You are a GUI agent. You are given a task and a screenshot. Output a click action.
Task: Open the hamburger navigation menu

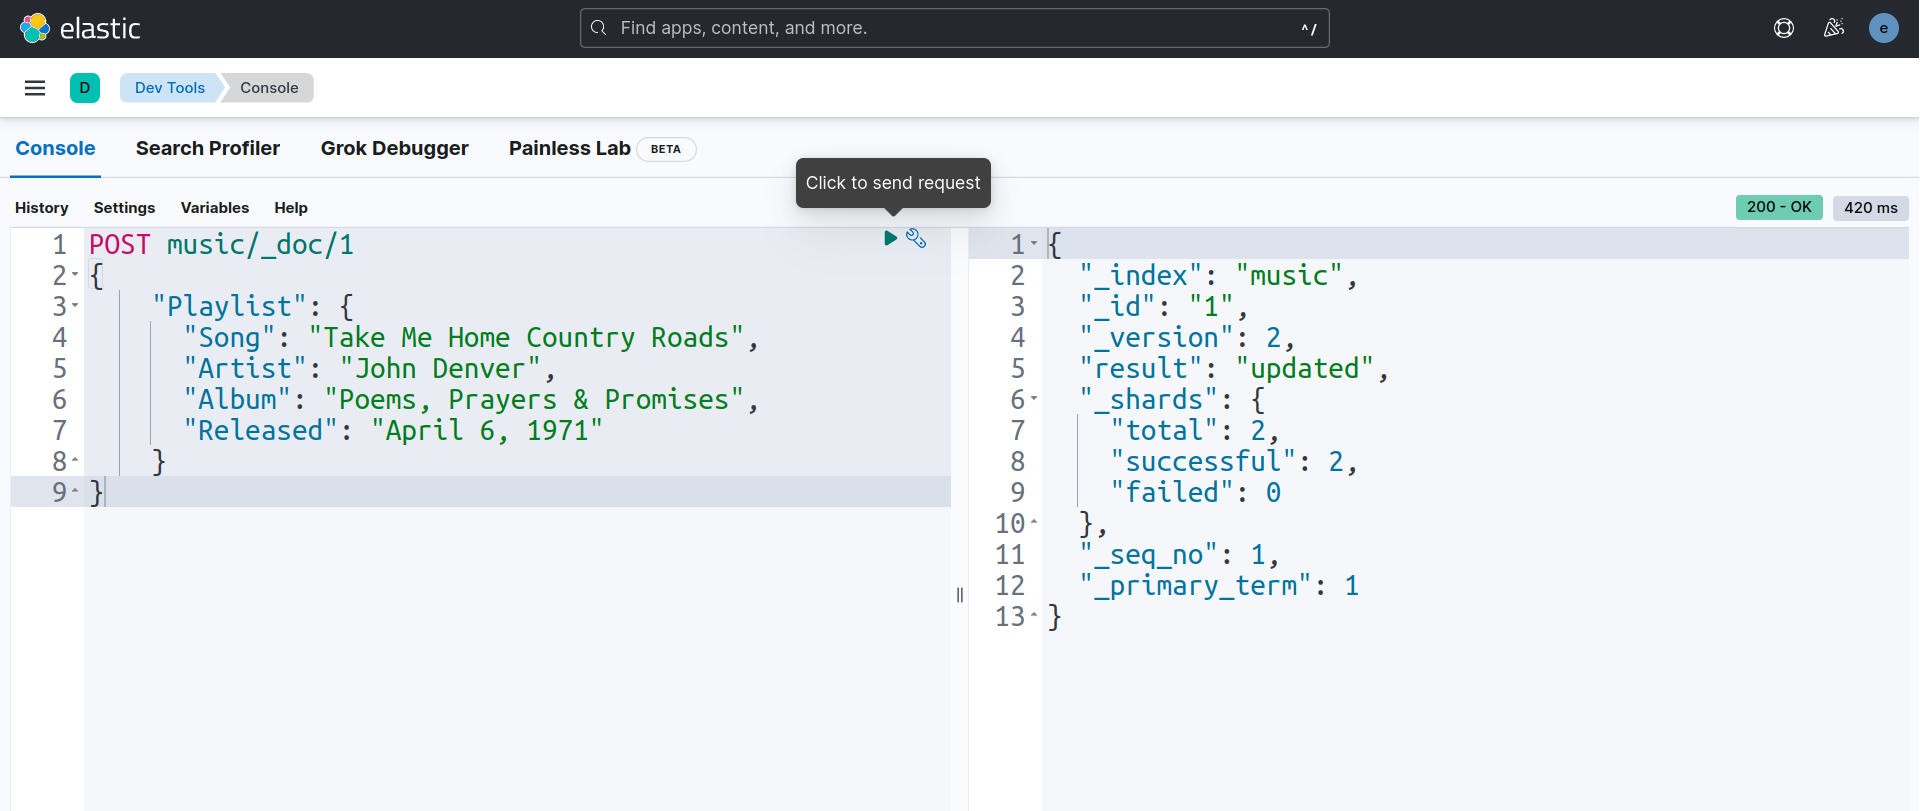[x=35, y=88]
